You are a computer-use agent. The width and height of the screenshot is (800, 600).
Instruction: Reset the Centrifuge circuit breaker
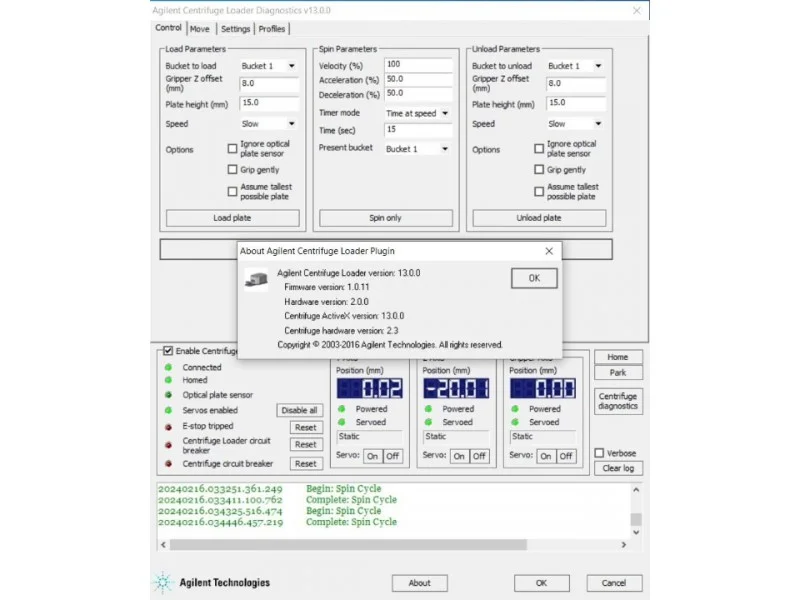[306, 464]
